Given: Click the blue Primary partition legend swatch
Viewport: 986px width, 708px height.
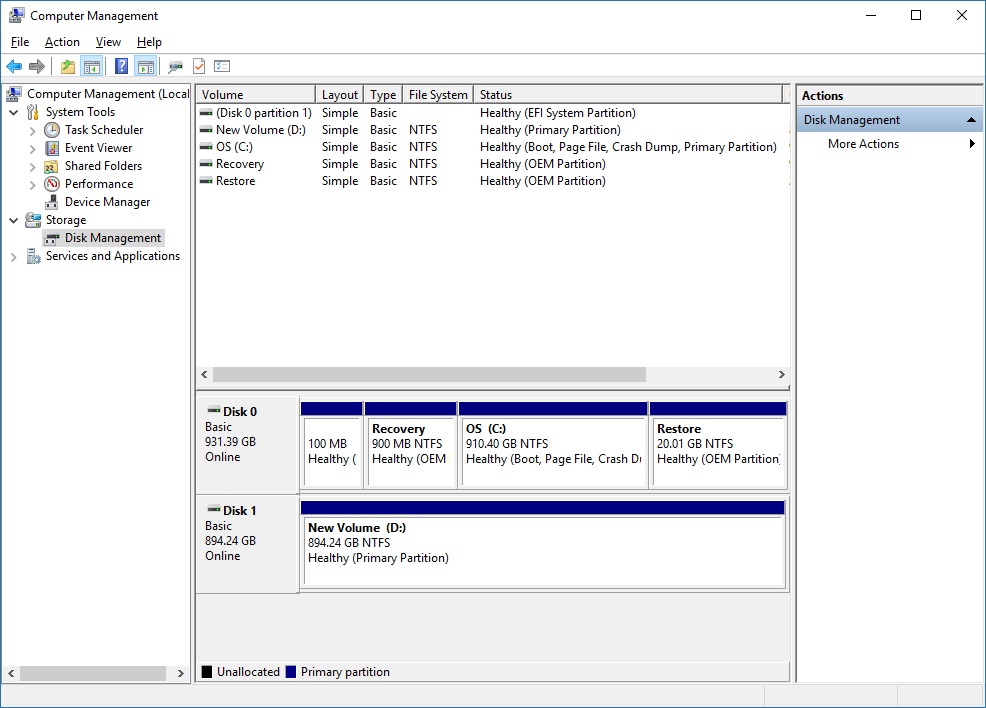Looking at the screenshot, I should 291,672.
